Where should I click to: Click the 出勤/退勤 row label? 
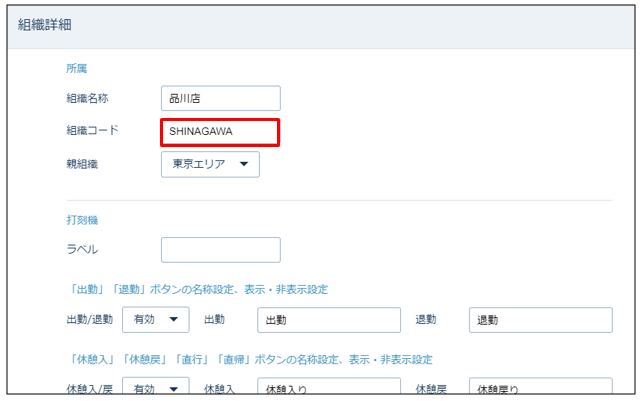pyautogui.click(x=89, y=320)
